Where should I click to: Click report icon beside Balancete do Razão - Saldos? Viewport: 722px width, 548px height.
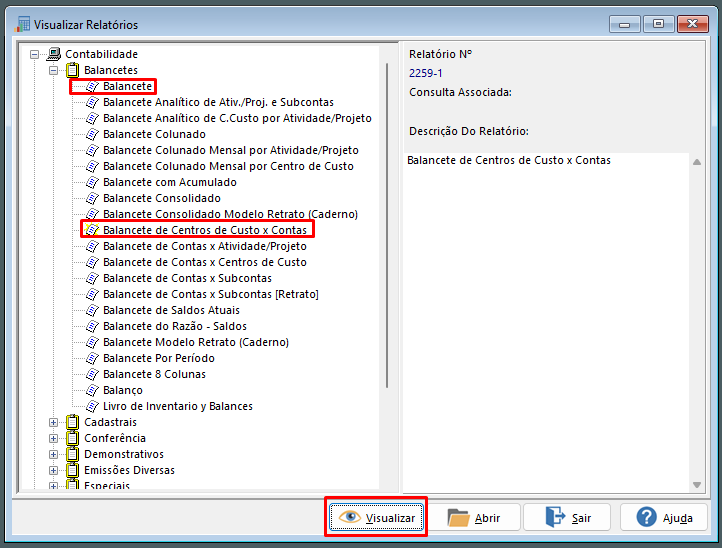pos(92,326)
